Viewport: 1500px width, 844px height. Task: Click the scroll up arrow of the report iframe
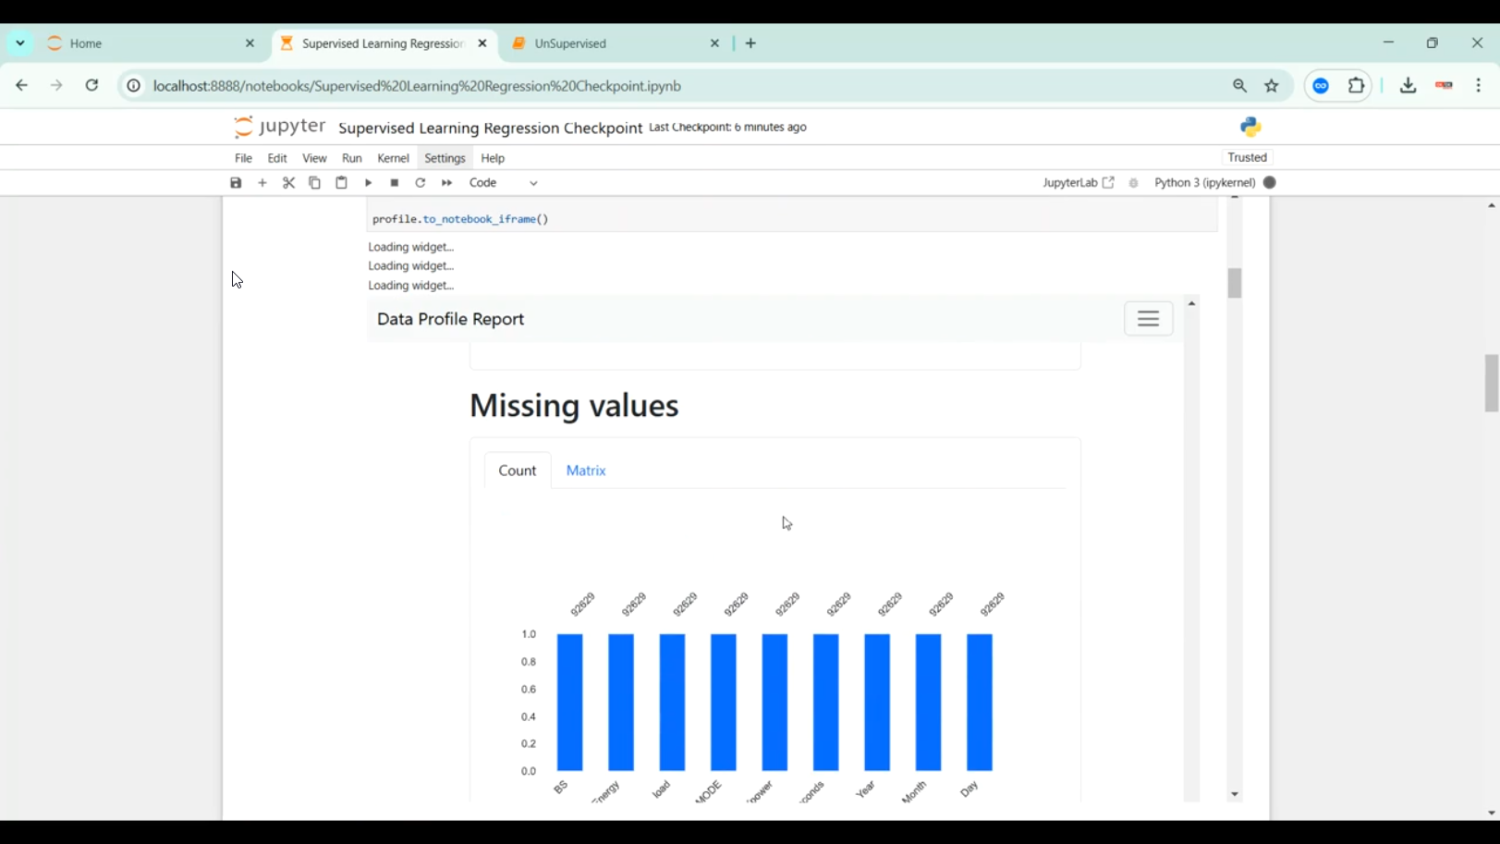pos(1191,303)
